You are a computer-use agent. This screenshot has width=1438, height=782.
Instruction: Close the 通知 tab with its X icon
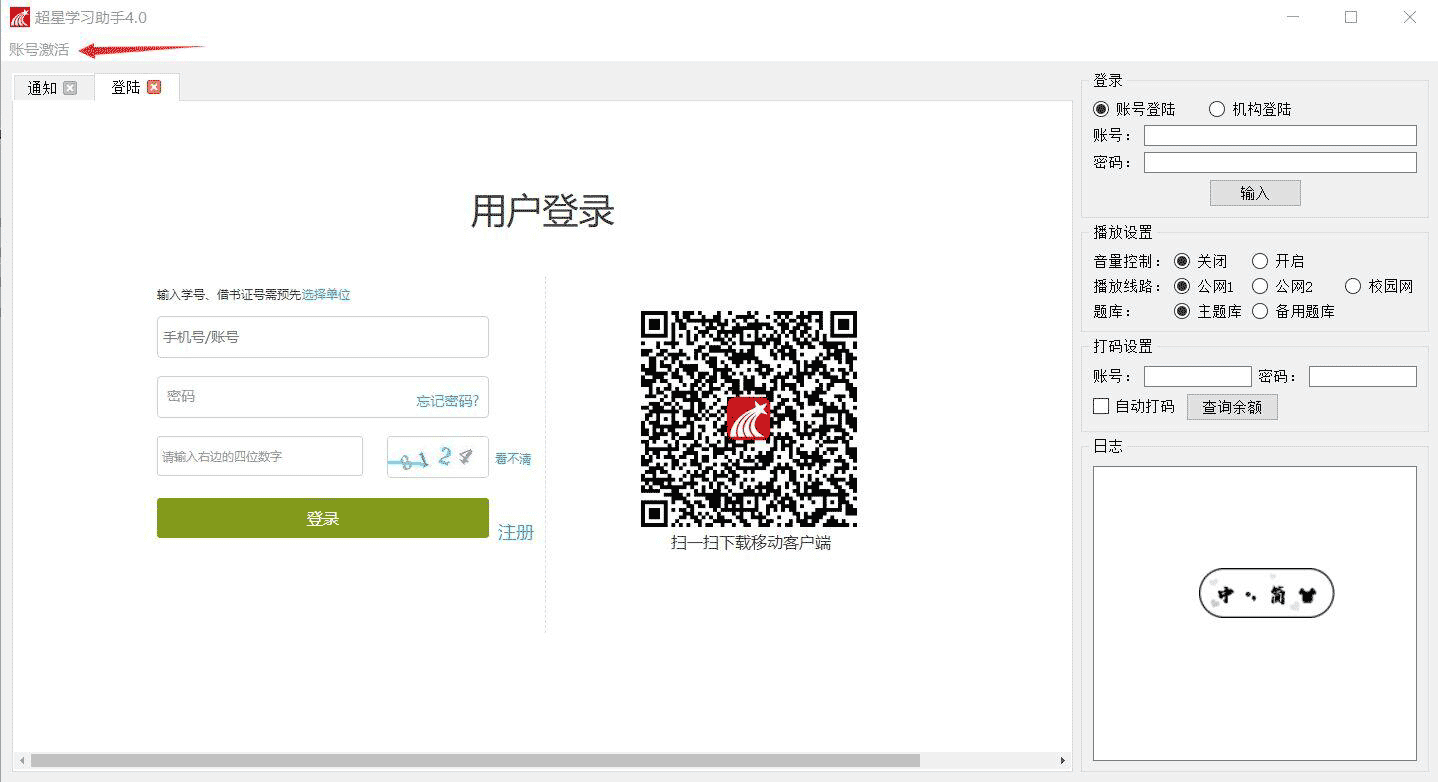[x=70, y=88]
